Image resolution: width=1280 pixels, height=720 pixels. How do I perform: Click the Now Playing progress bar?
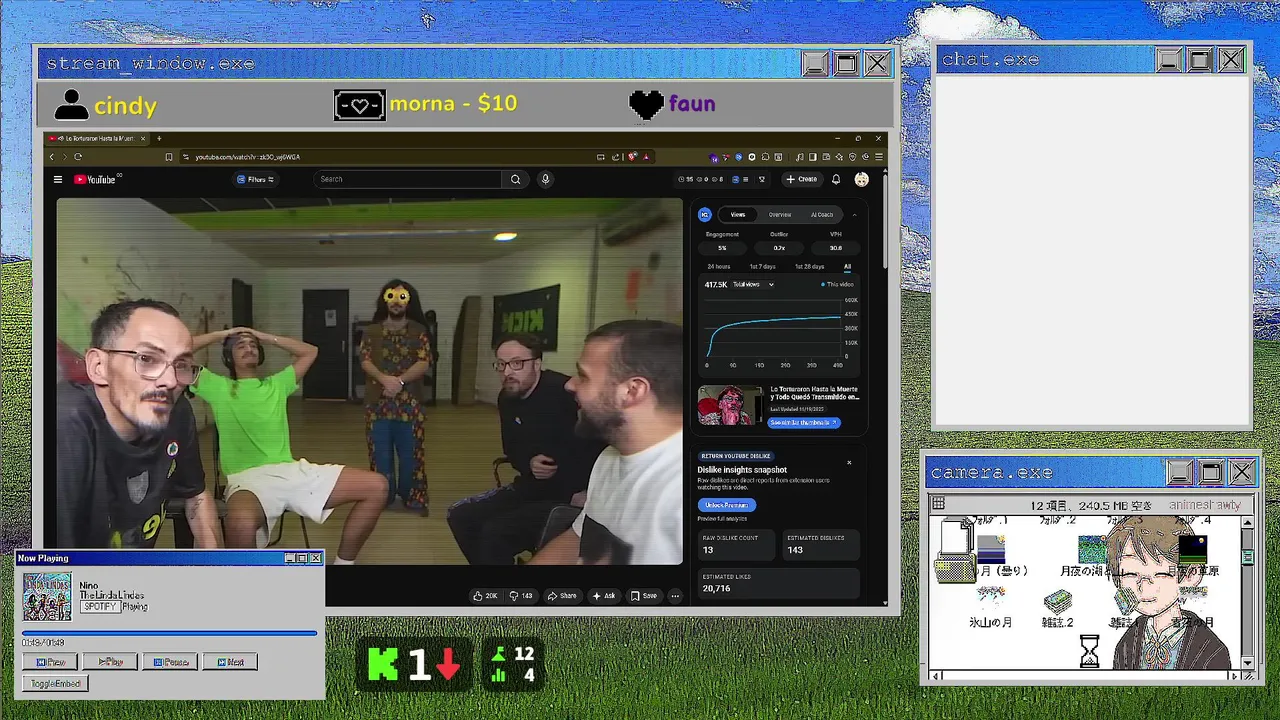[169, 633]
